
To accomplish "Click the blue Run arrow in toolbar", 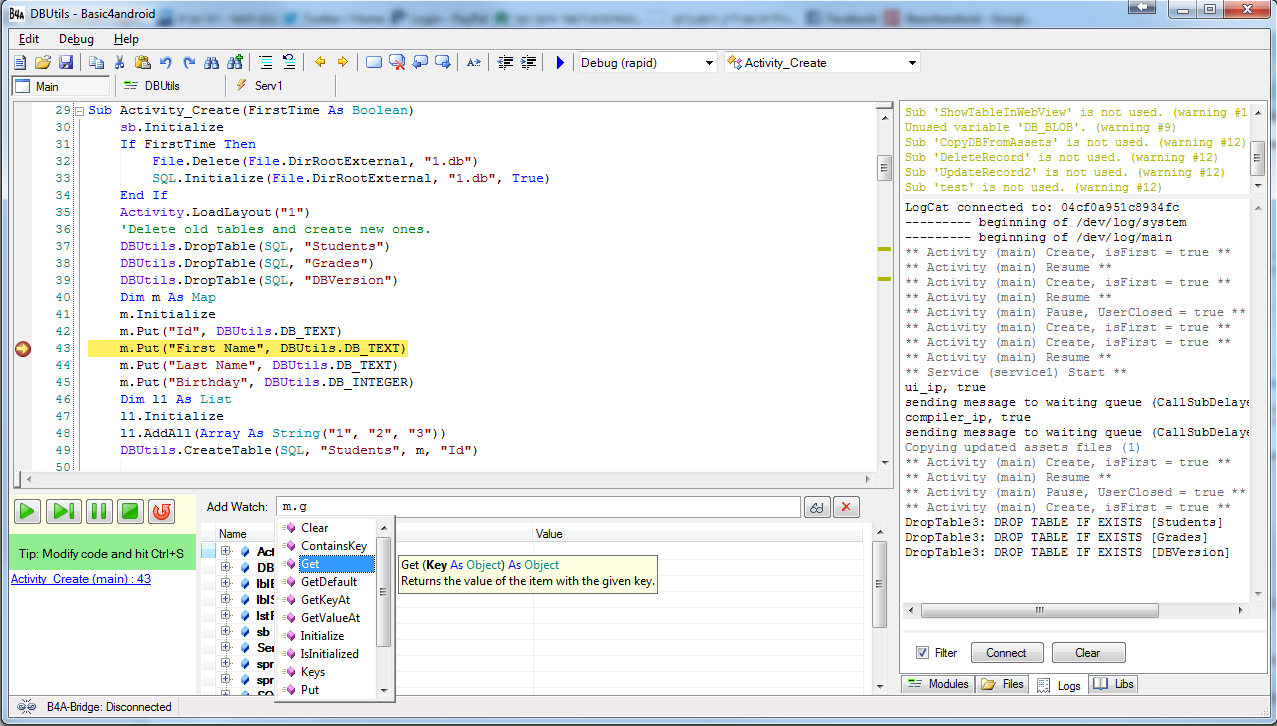I will [x=560, y=62].
